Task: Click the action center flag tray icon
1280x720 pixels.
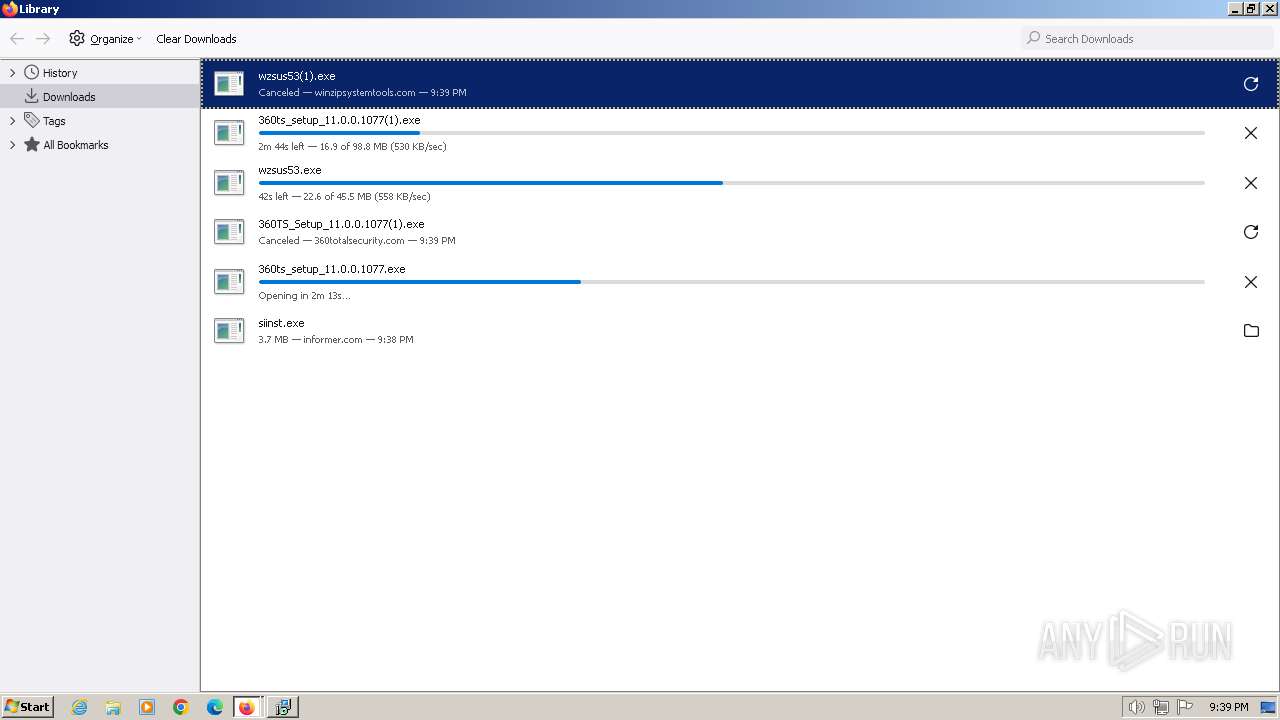Action: (x=1185, y=707)
